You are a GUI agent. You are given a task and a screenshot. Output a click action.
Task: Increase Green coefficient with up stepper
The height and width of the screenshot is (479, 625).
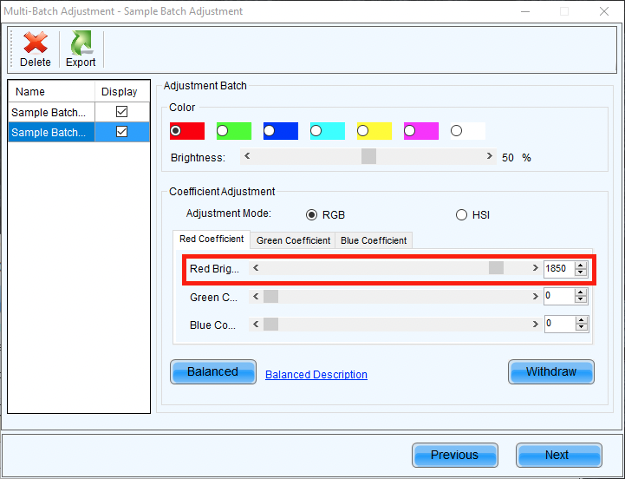(x=581, y=292)
